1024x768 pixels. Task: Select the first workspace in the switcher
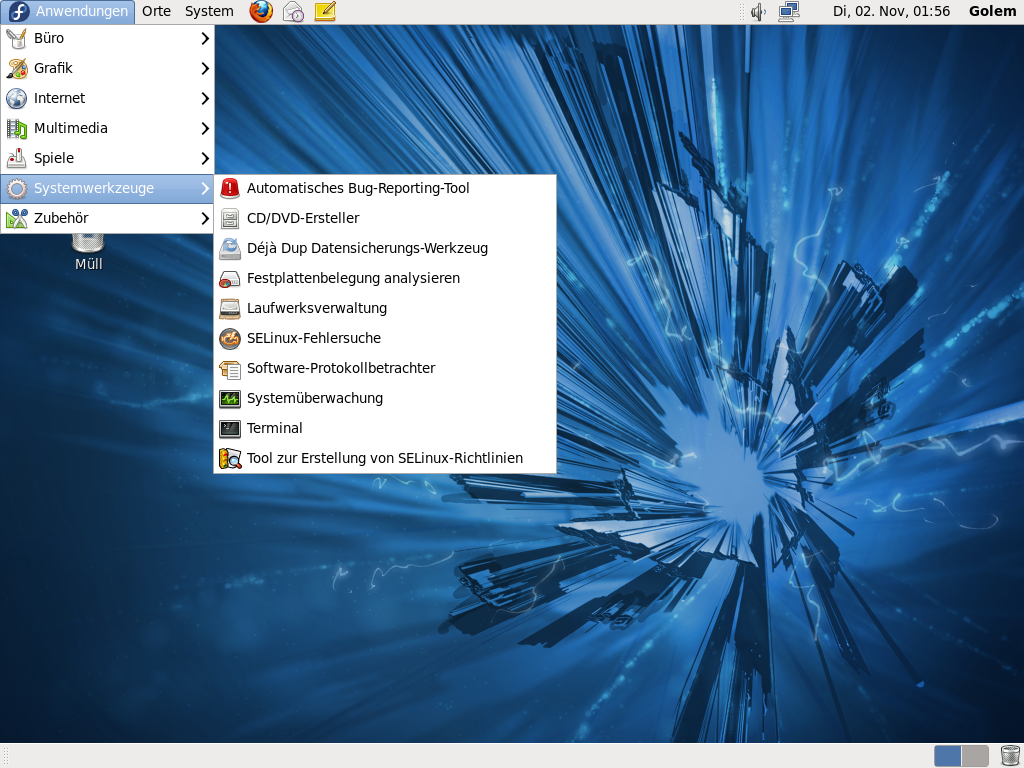click(x=948, y=756)
